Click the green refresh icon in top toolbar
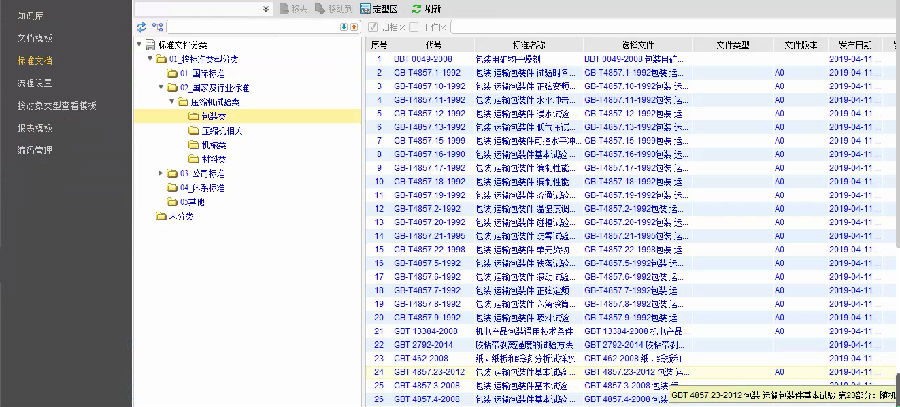 [416, 8]
